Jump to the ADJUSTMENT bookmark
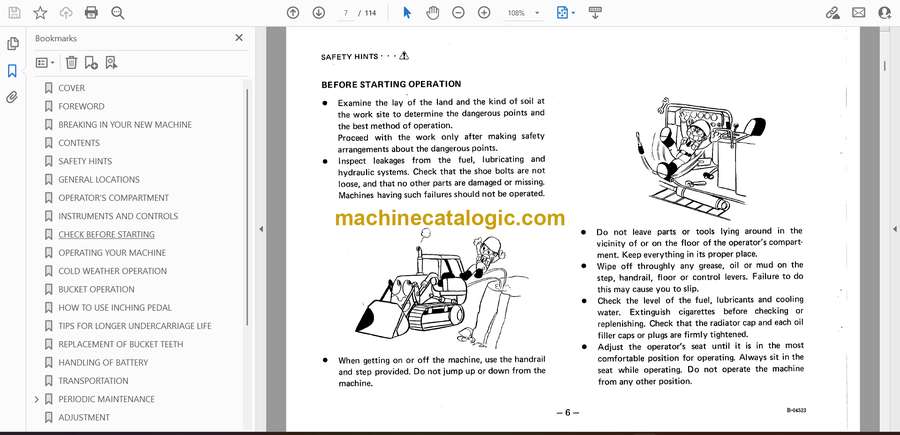This screenshot has height=435, width=900. (84, 417)
